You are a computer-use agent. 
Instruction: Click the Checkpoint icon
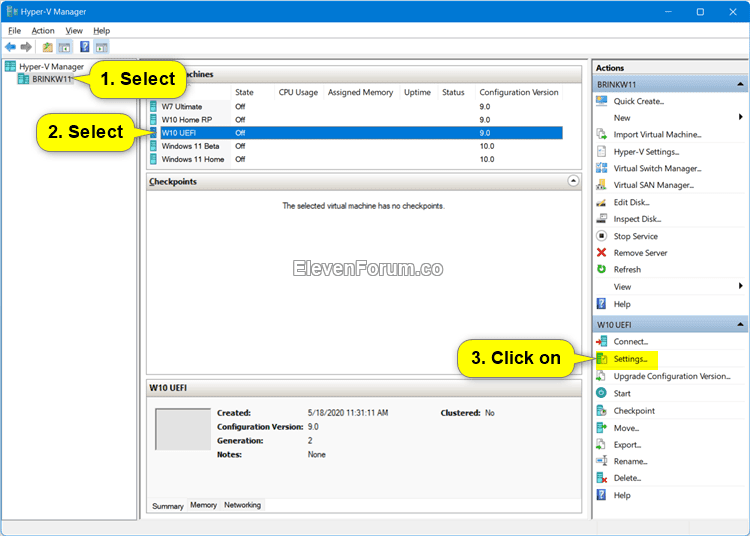[601, 410]
